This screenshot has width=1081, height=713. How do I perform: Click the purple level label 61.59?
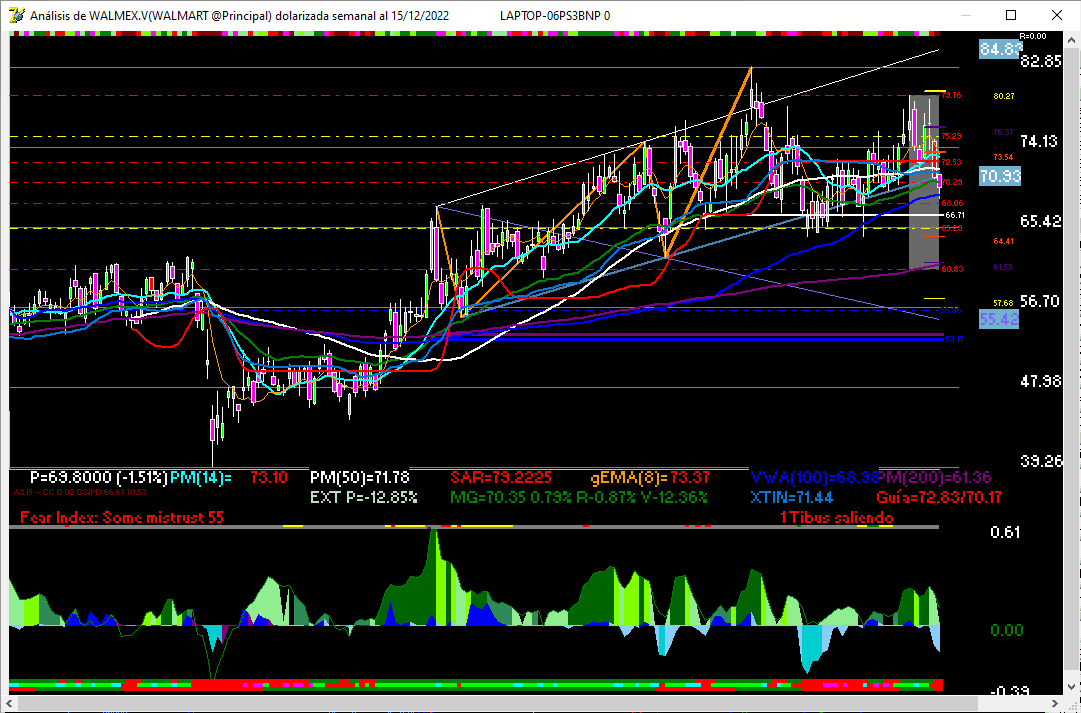point(1003,267)
